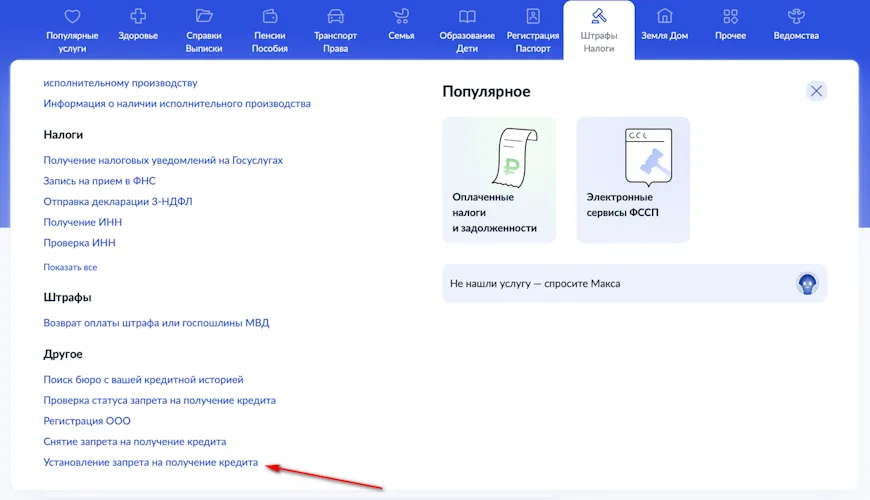Screen dimensions: 870x500
Task: Open Регистрация ООО link
Action: pyautogui.click(x=87, y=421)
